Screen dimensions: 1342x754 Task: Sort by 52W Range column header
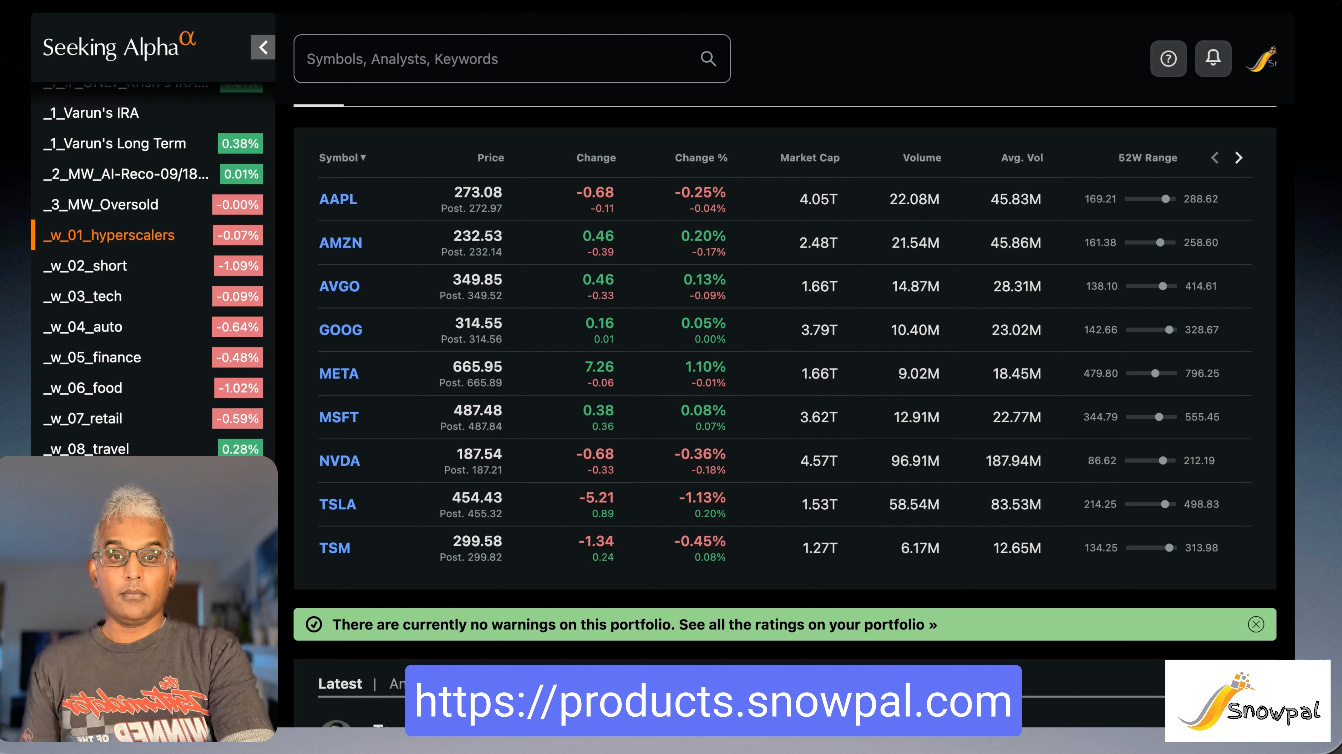click(x=1148, y=158)
